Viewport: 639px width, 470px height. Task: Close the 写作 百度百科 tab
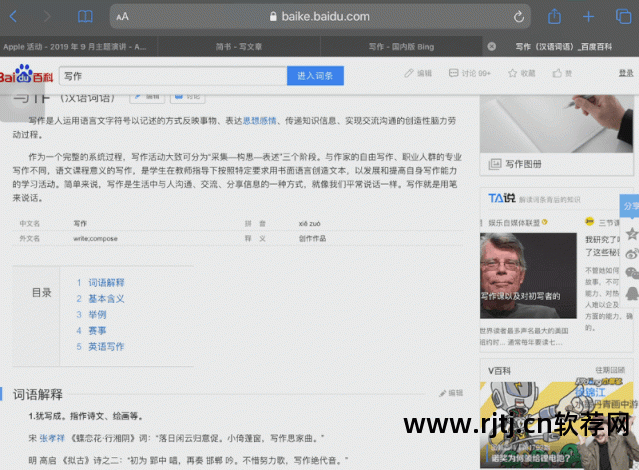[492, 46]
